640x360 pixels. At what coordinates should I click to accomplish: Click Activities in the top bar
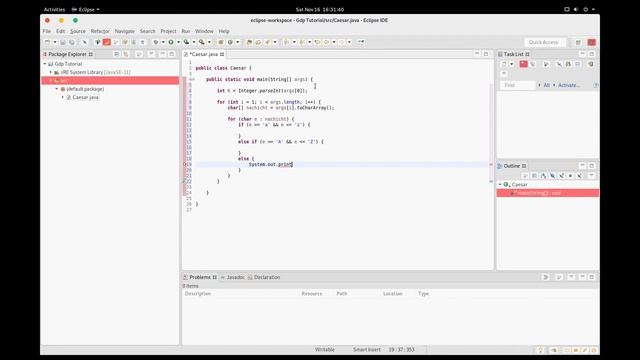pyautogui.click(x=54, y=9)
